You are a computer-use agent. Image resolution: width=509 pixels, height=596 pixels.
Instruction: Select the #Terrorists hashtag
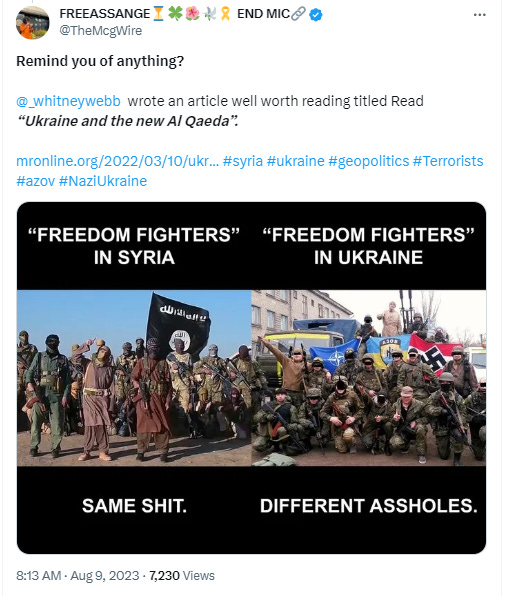(x=448, y=161)
